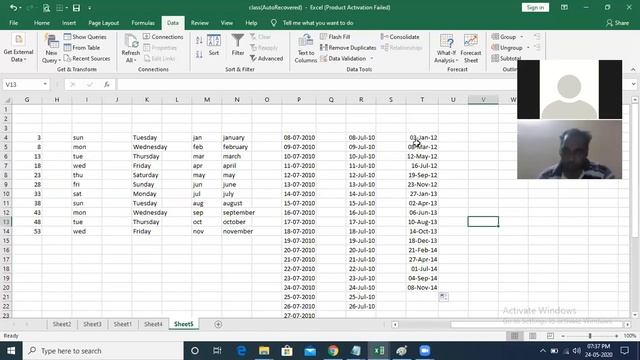
Task: Click Tell me what you want to do
Action: point(318,23)
